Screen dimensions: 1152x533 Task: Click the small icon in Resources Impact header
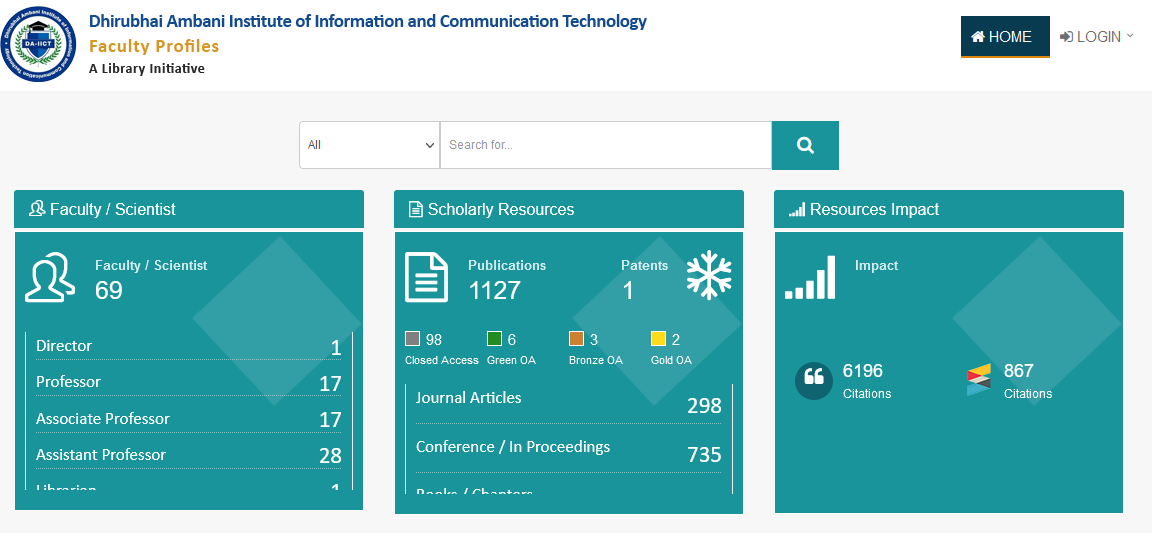797,210
